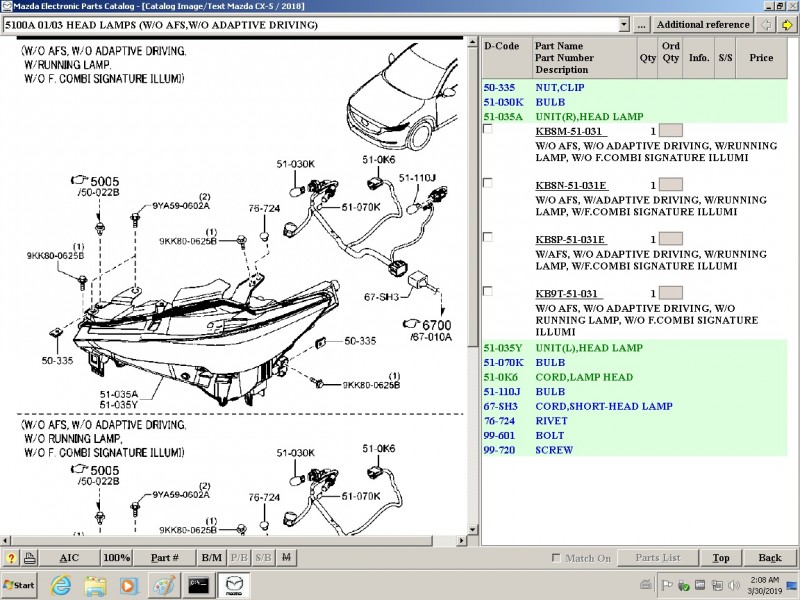The height and width of the screenshot is (600, 800).
Task: Click the Parts List button
Action: 658,558
